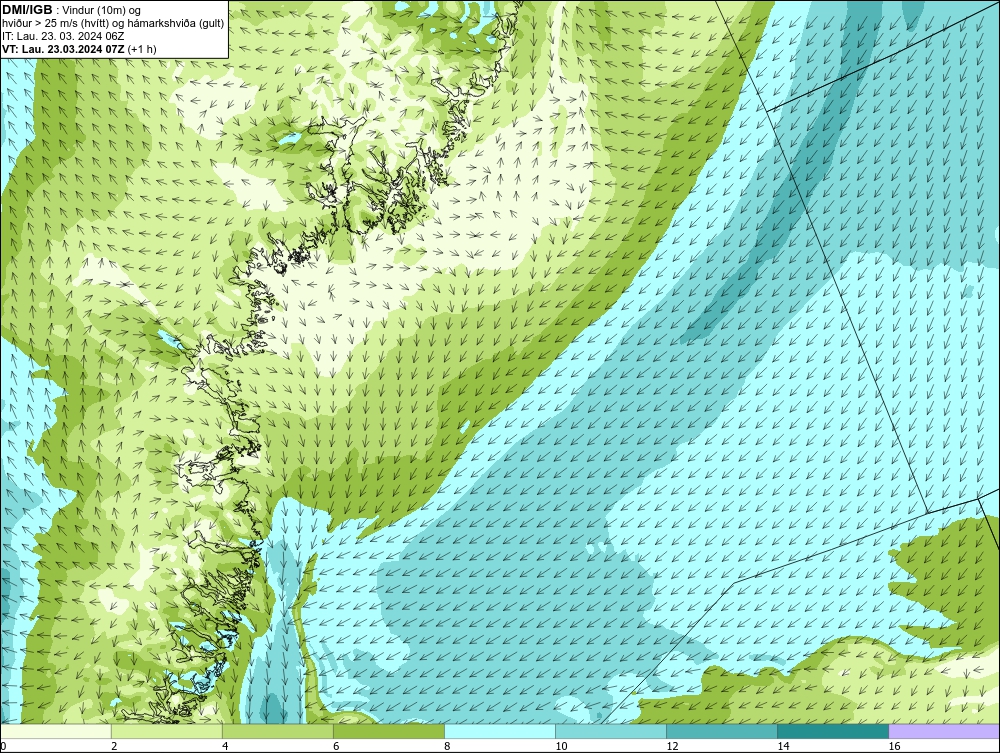Click the 0–2 m/s palest legend swatch
The width and height of the screenshot is (1000, 753).
56,731
